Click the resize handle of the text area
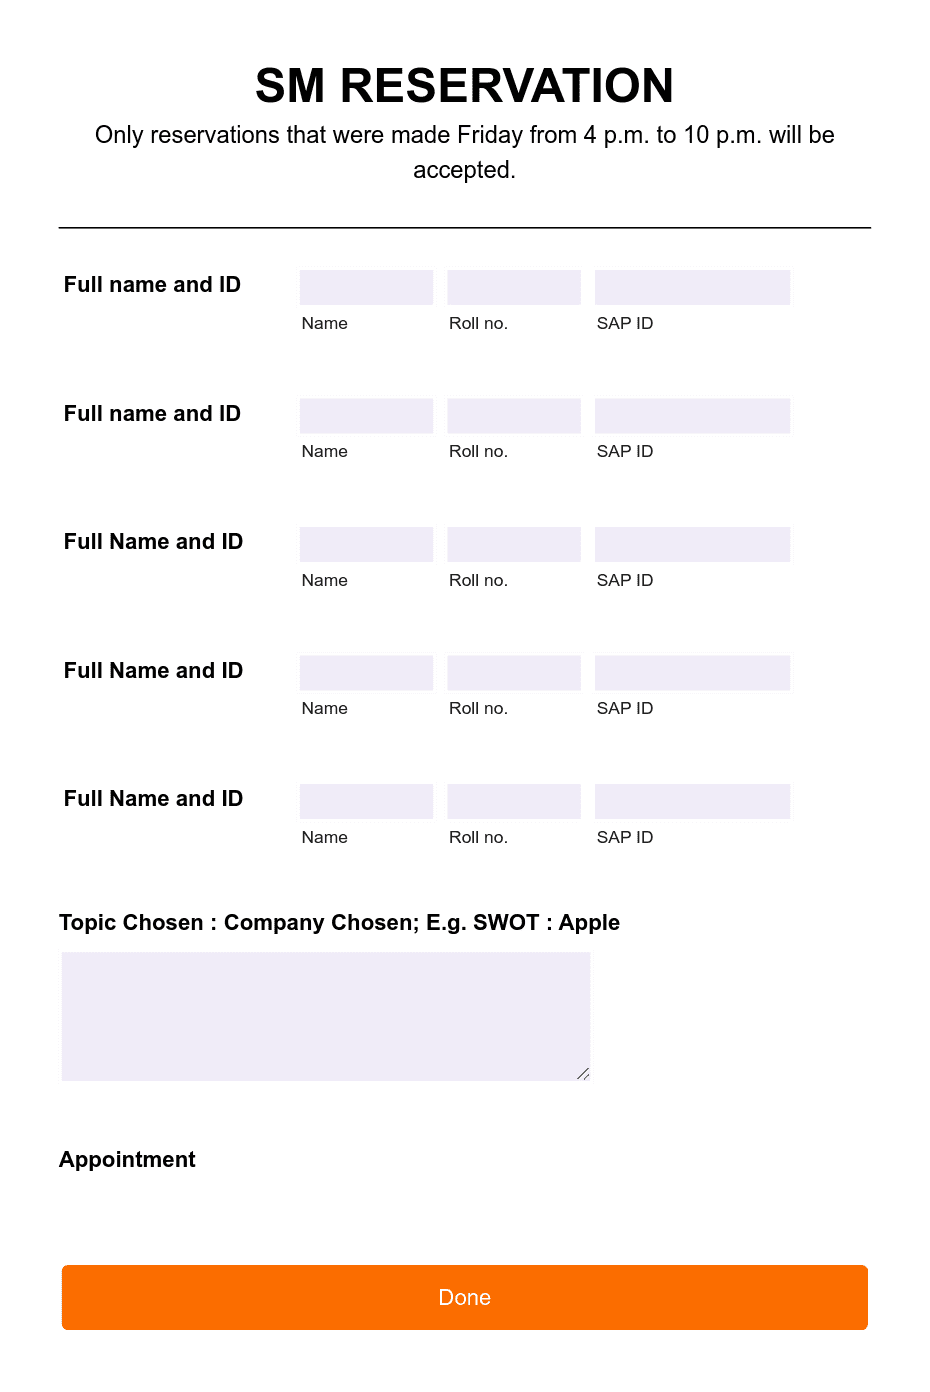 click(581, 1074)
